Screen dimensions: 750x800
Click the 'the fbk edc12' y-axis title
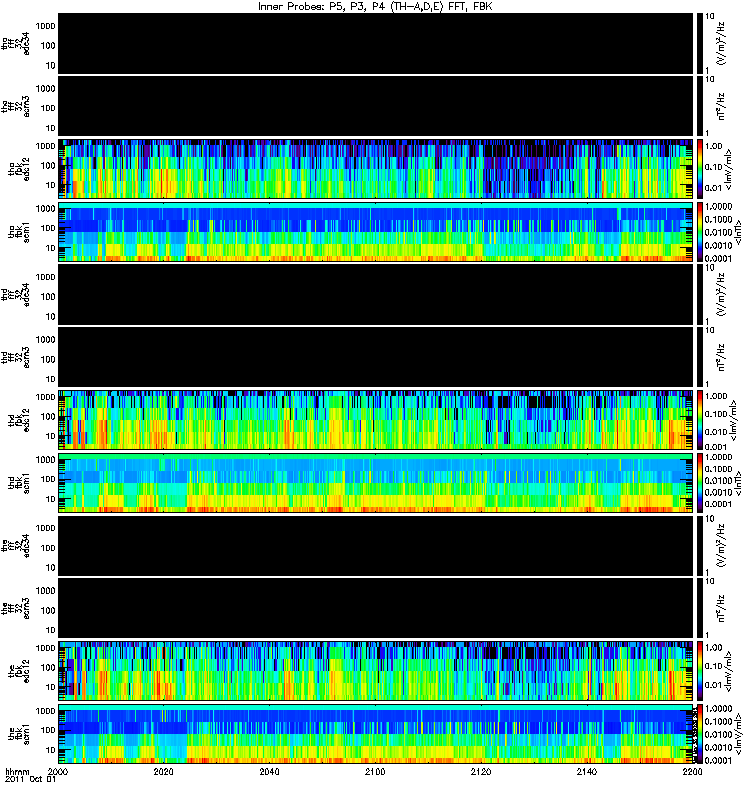tap(19, 669)
